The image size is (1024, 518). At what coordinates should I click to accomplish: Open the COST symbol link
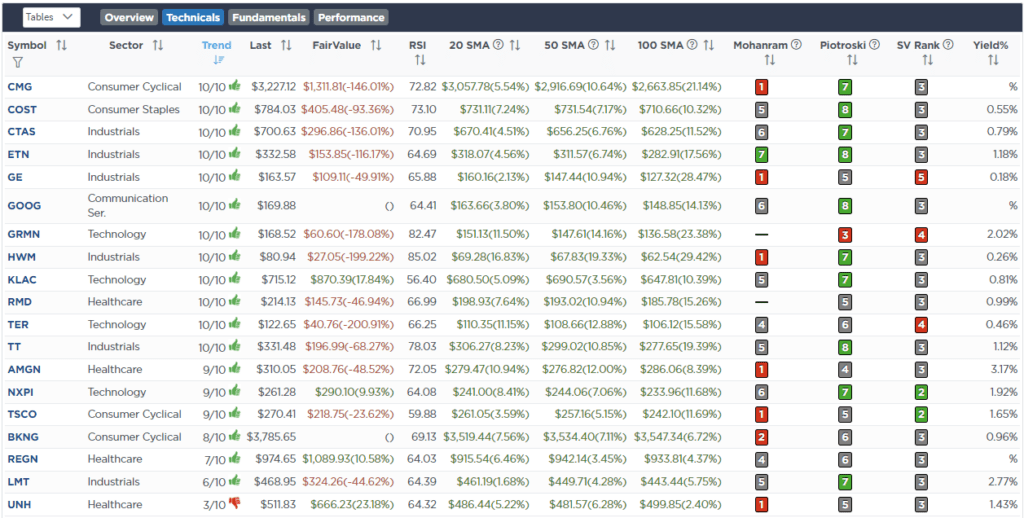22,109
